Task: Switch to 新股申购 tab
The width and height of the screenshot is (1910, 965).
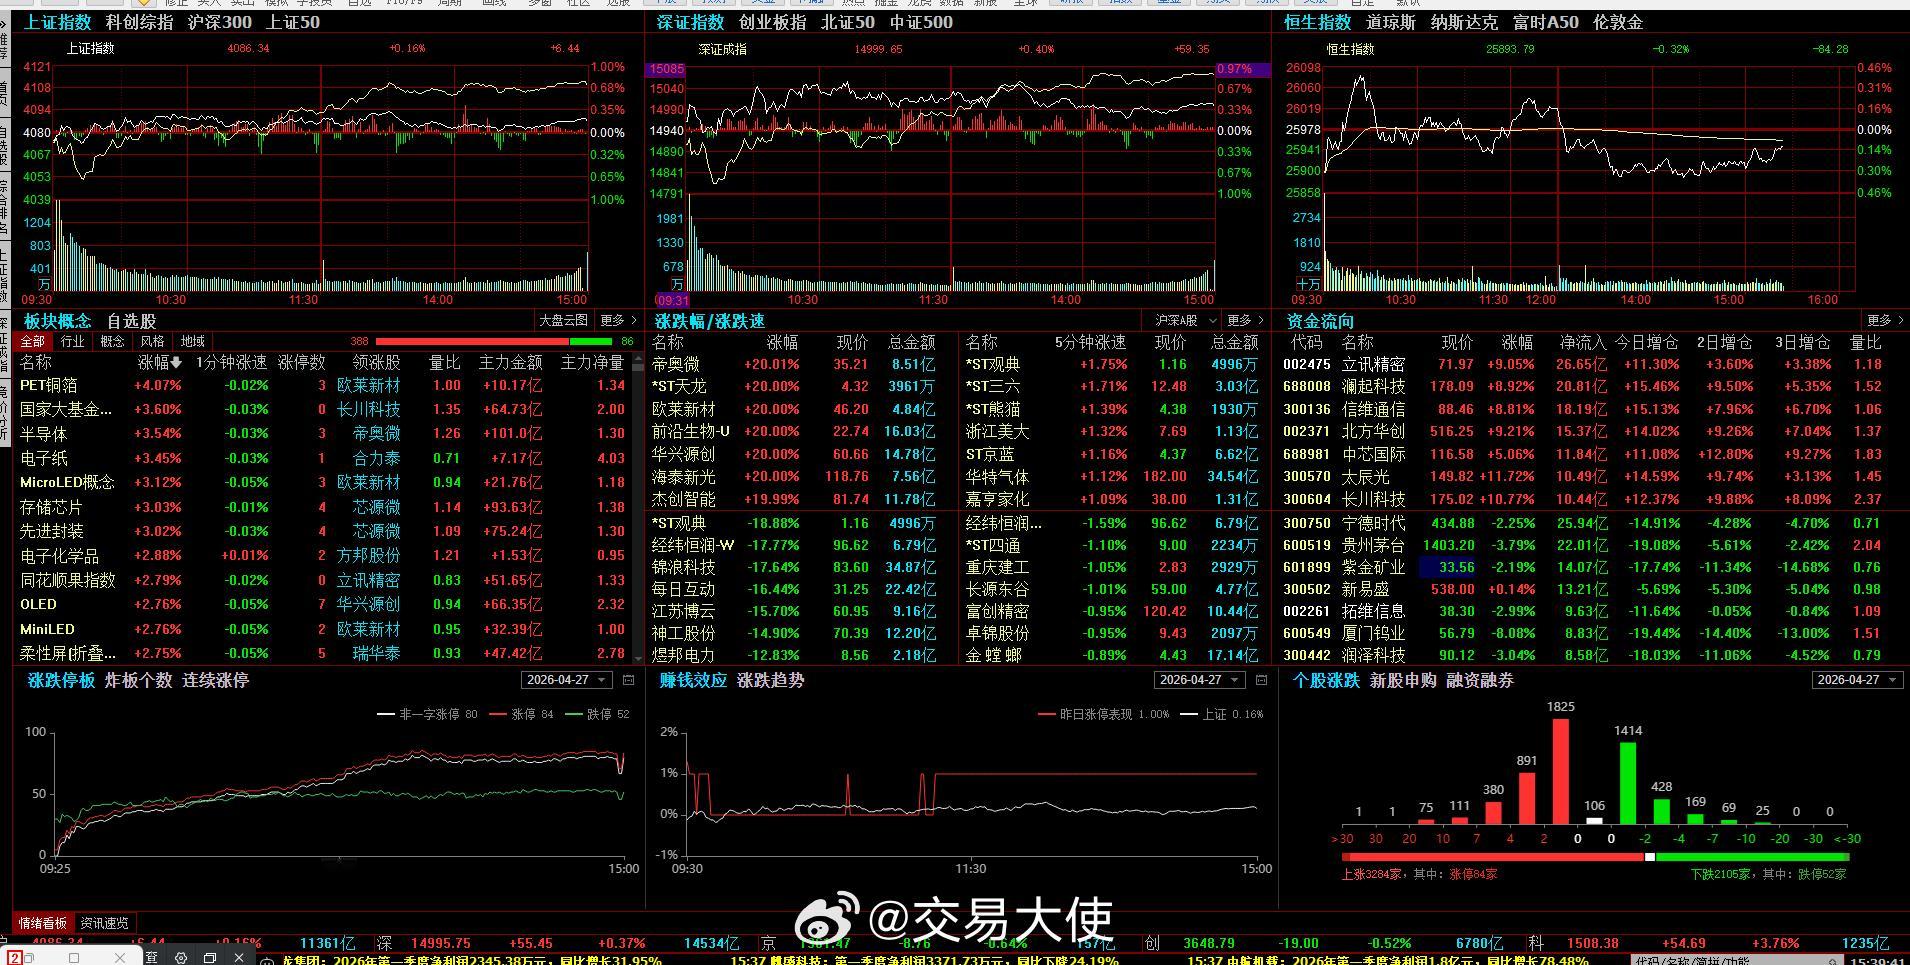Action: point(1403,680)
